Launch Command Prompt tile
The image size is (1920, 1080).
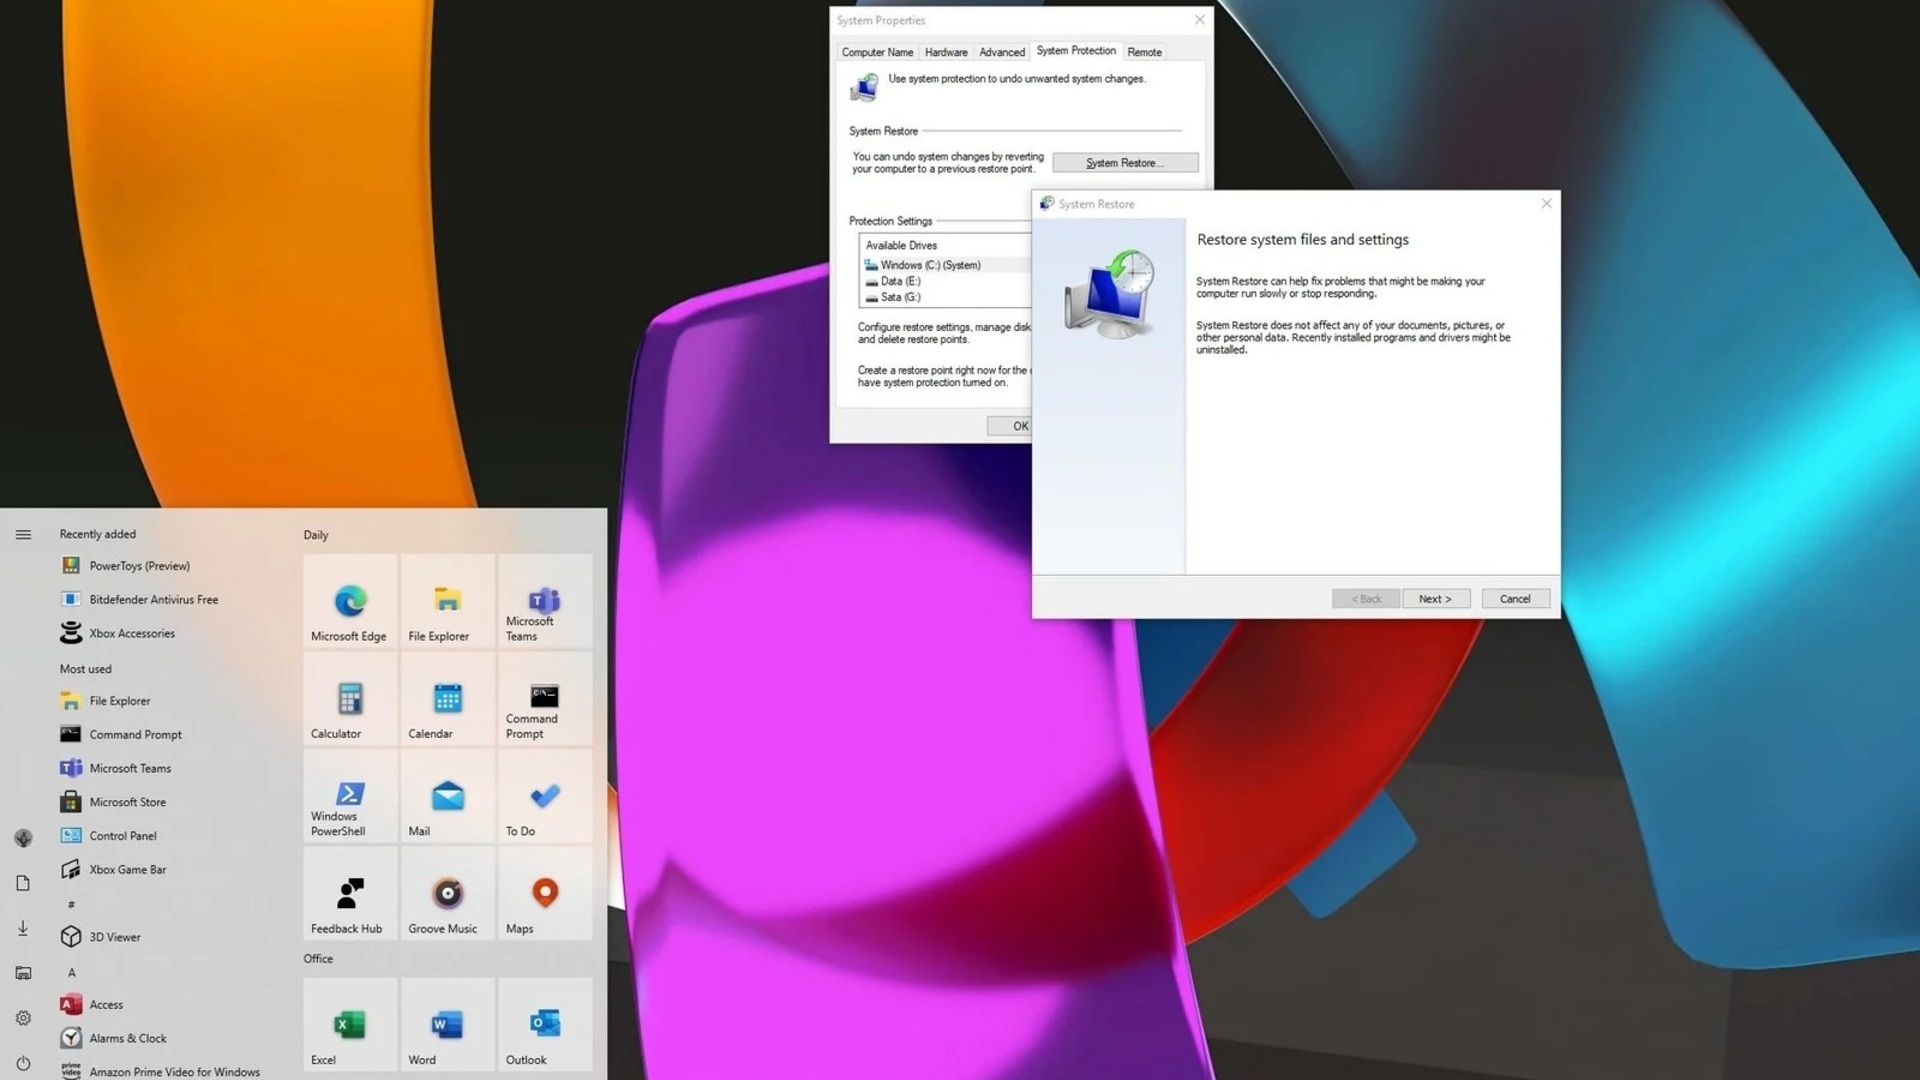pos(545,699)
